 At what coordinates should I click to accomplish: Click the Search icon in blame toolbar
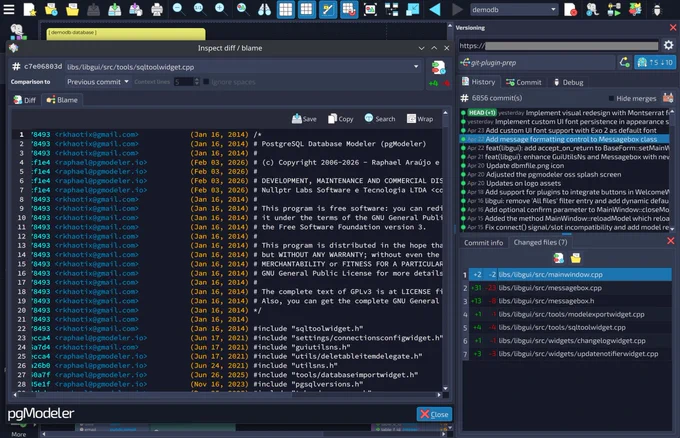380,118
